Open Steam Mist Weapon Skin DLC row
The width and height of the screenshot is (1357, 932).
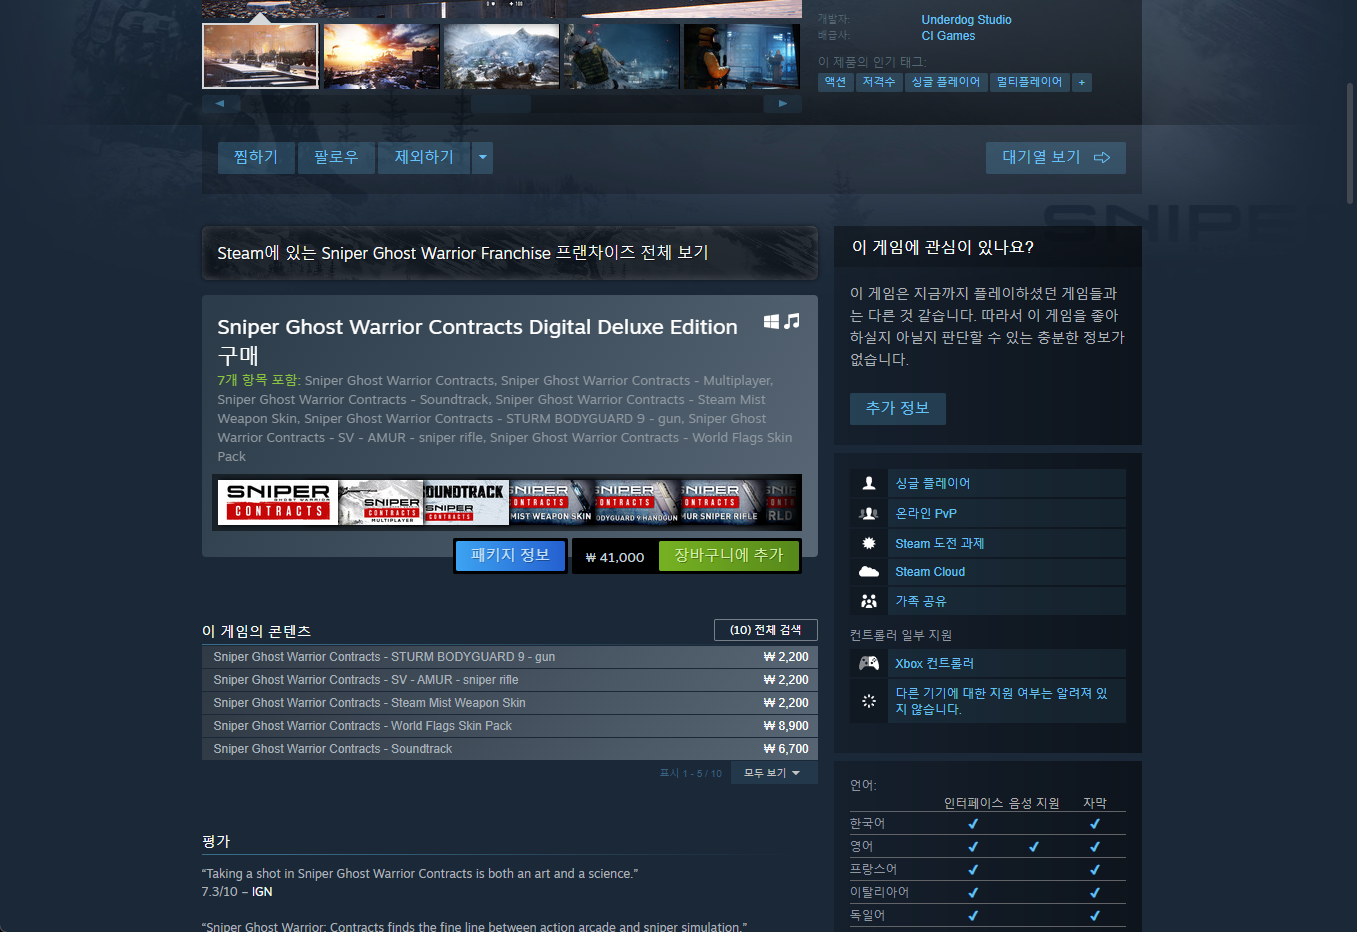click(510, 703)
